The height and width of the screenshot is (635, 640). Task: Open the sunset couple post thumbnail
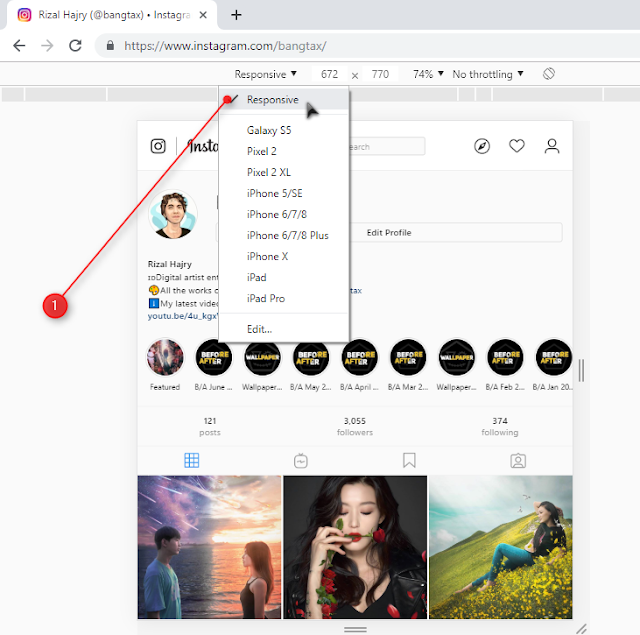click(209, 547)
